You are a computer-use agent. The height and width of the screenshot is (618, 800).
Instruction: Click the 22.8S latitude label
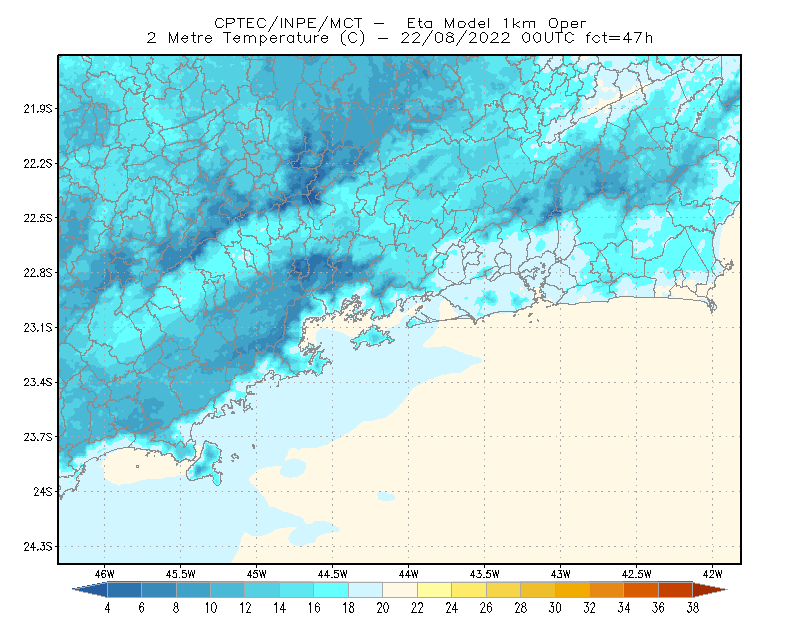click(38, 273)
